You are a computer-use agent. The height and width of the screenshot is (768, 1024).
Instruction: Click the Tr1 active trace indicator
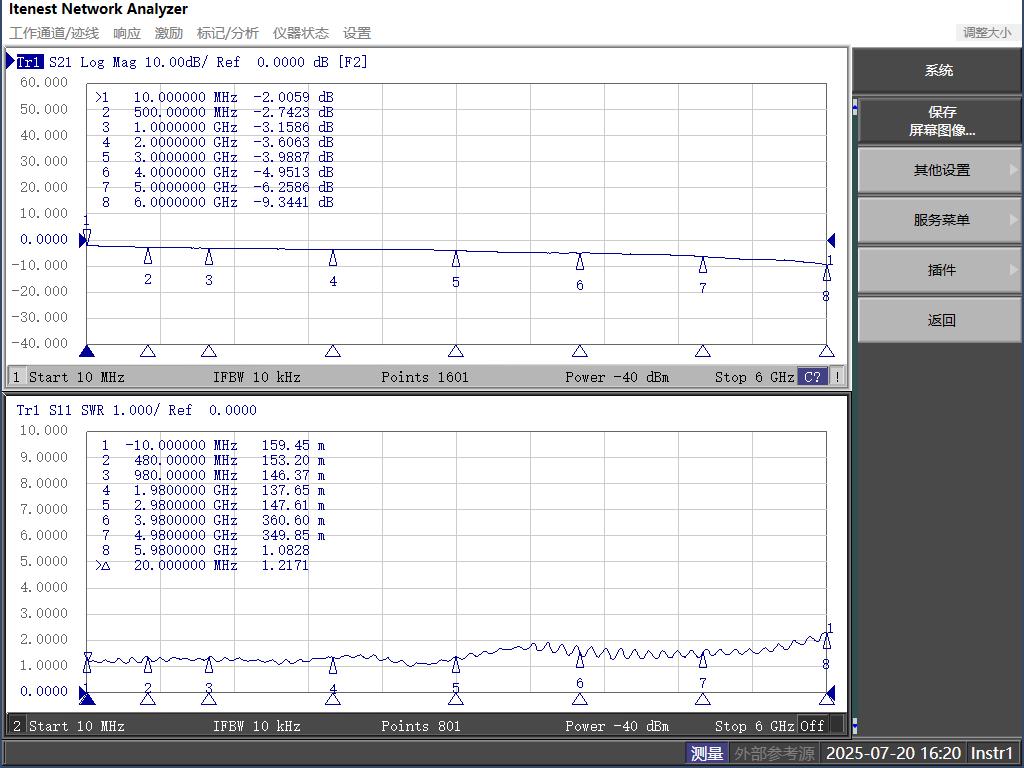[29, 62]
